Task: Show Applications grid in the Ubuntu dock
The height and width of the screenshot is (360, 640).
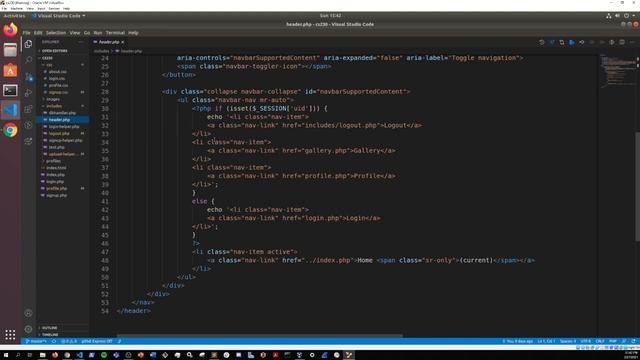Action: pyautogui.click(x=10, y=335)
